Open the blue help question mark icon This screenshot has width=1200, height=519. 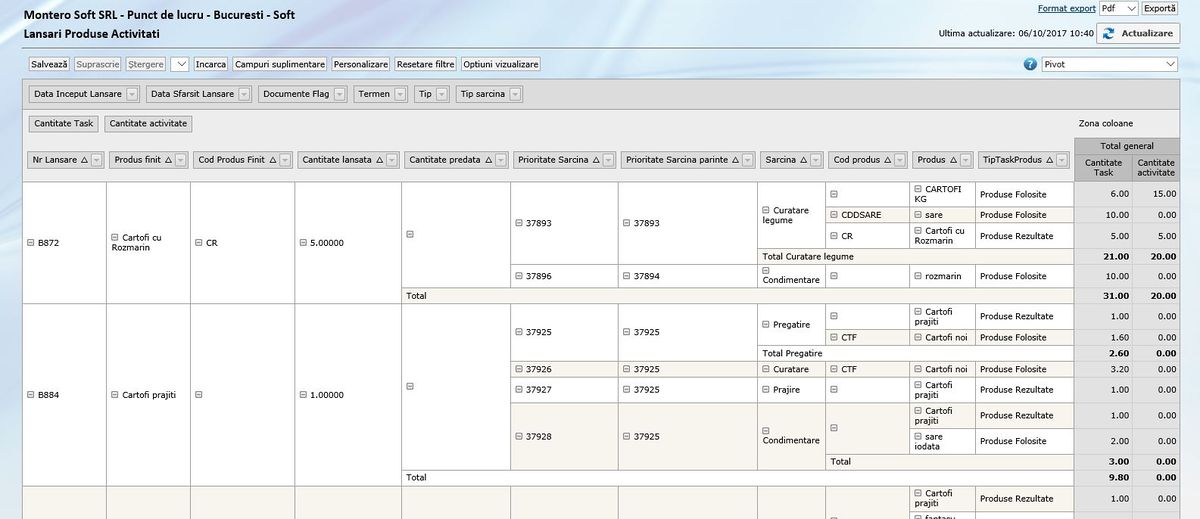1030,64
